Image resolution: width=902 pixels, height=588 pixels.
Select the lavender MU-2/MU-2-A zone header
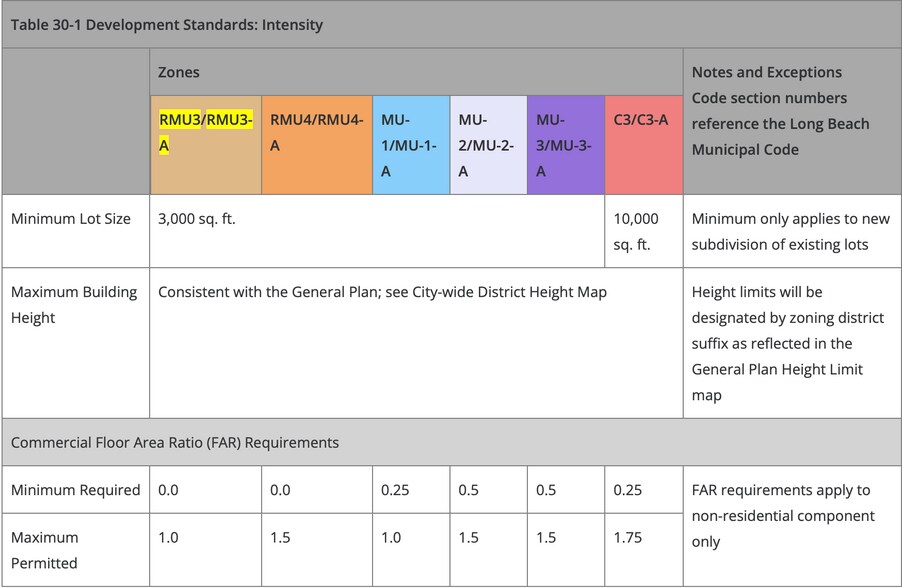[x=486, y=145]
